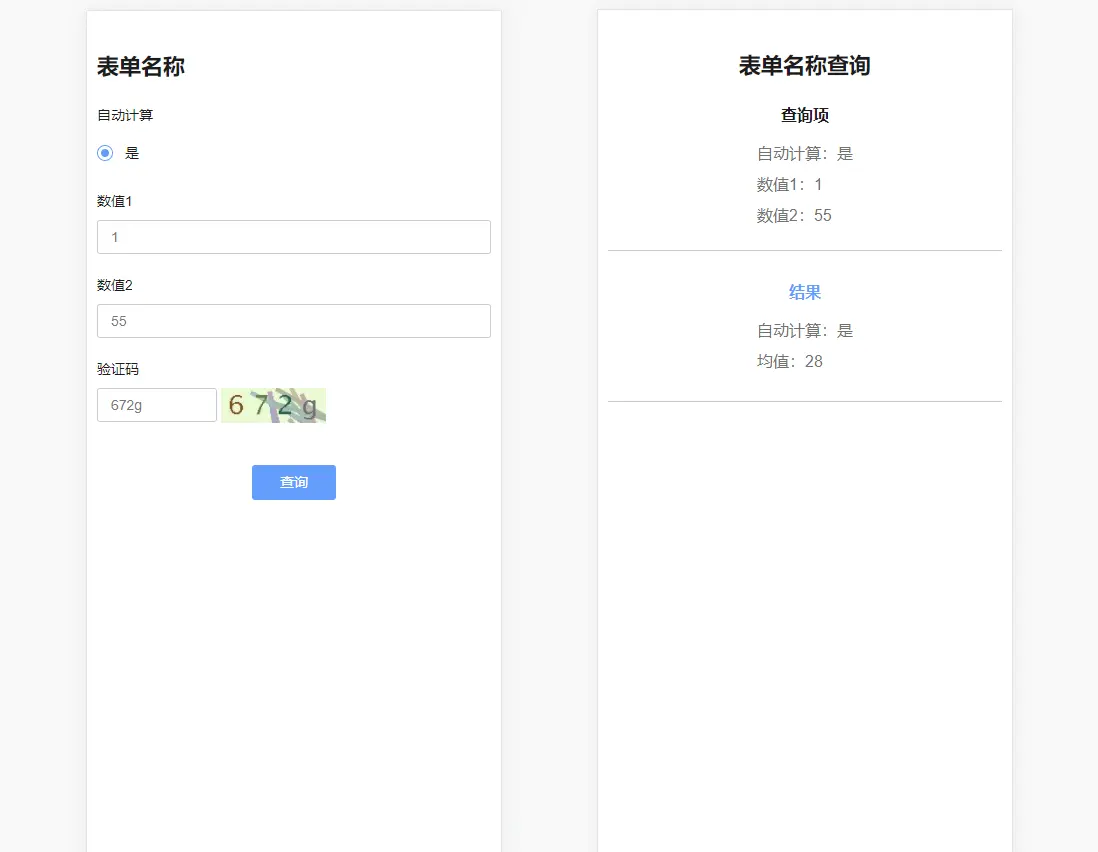Click 自动计算：是 under the 结果 section
This screenshot has height=852, width=1098.
click(x=804, y=331)
